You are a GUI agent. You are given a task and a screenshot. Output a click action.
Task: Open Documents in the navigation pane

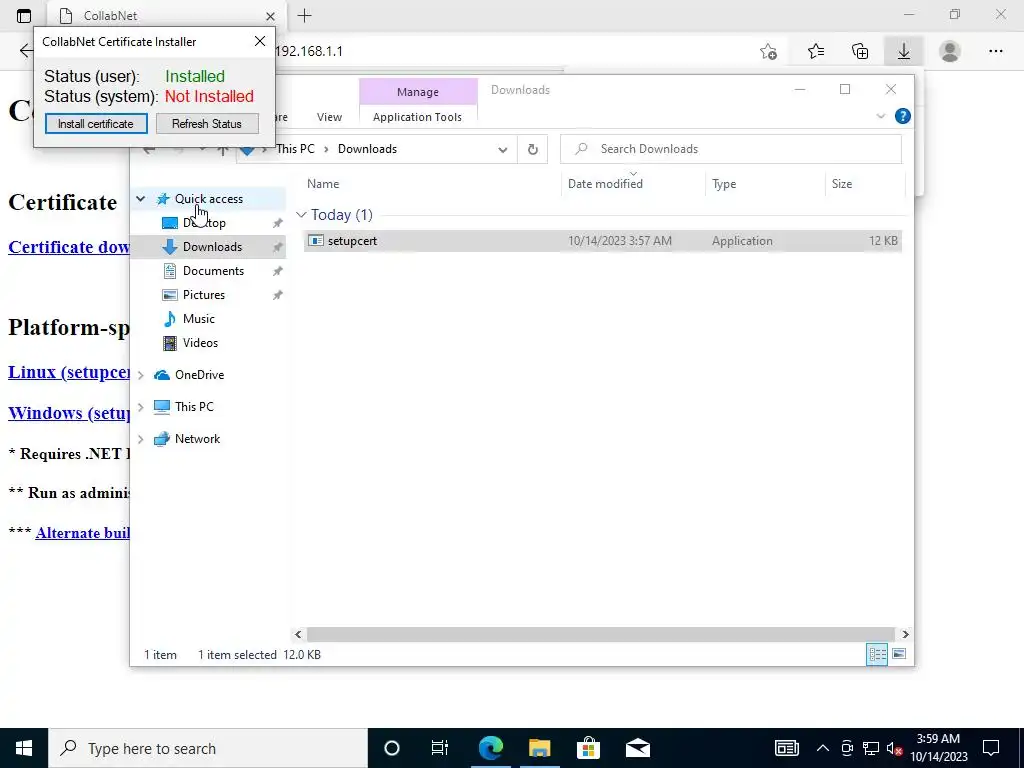tap(213, 271)
